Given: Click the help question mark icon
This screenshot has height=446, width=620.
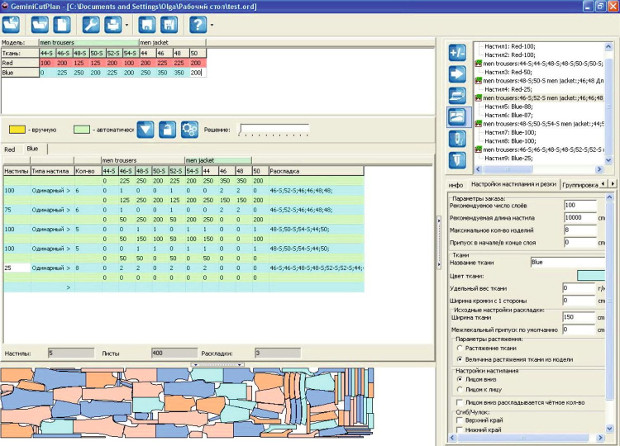Looking at the screenshot, I should point(197,23).
